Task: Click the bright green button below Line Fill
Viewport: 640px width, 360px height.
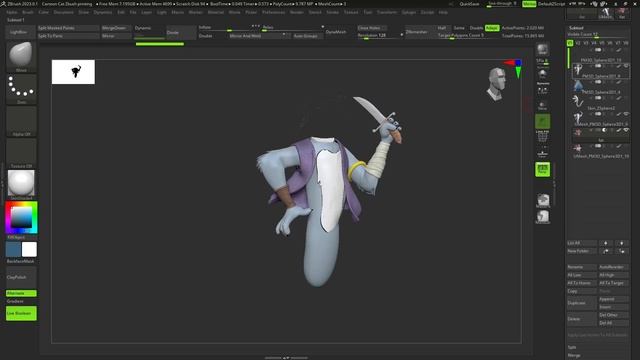Action: (542, 169)
